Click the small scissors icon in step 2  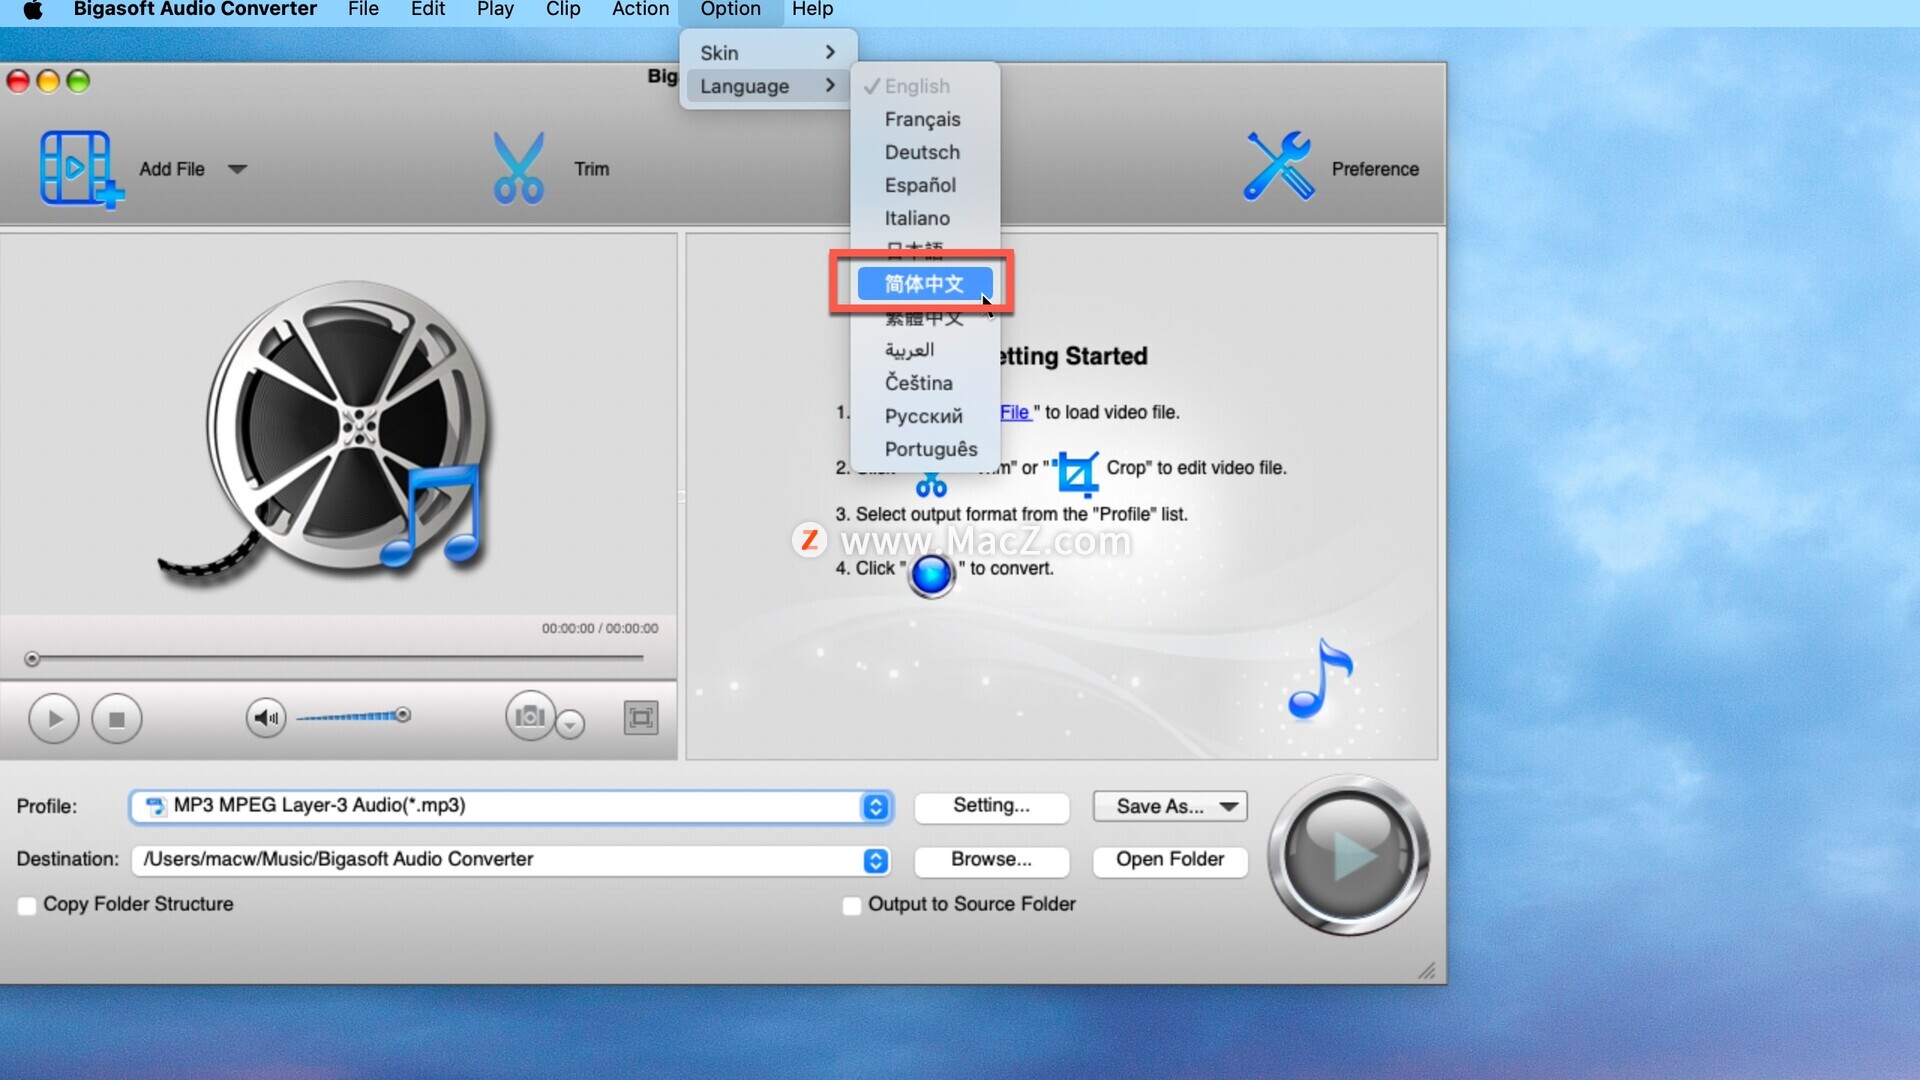coord(931,486)
